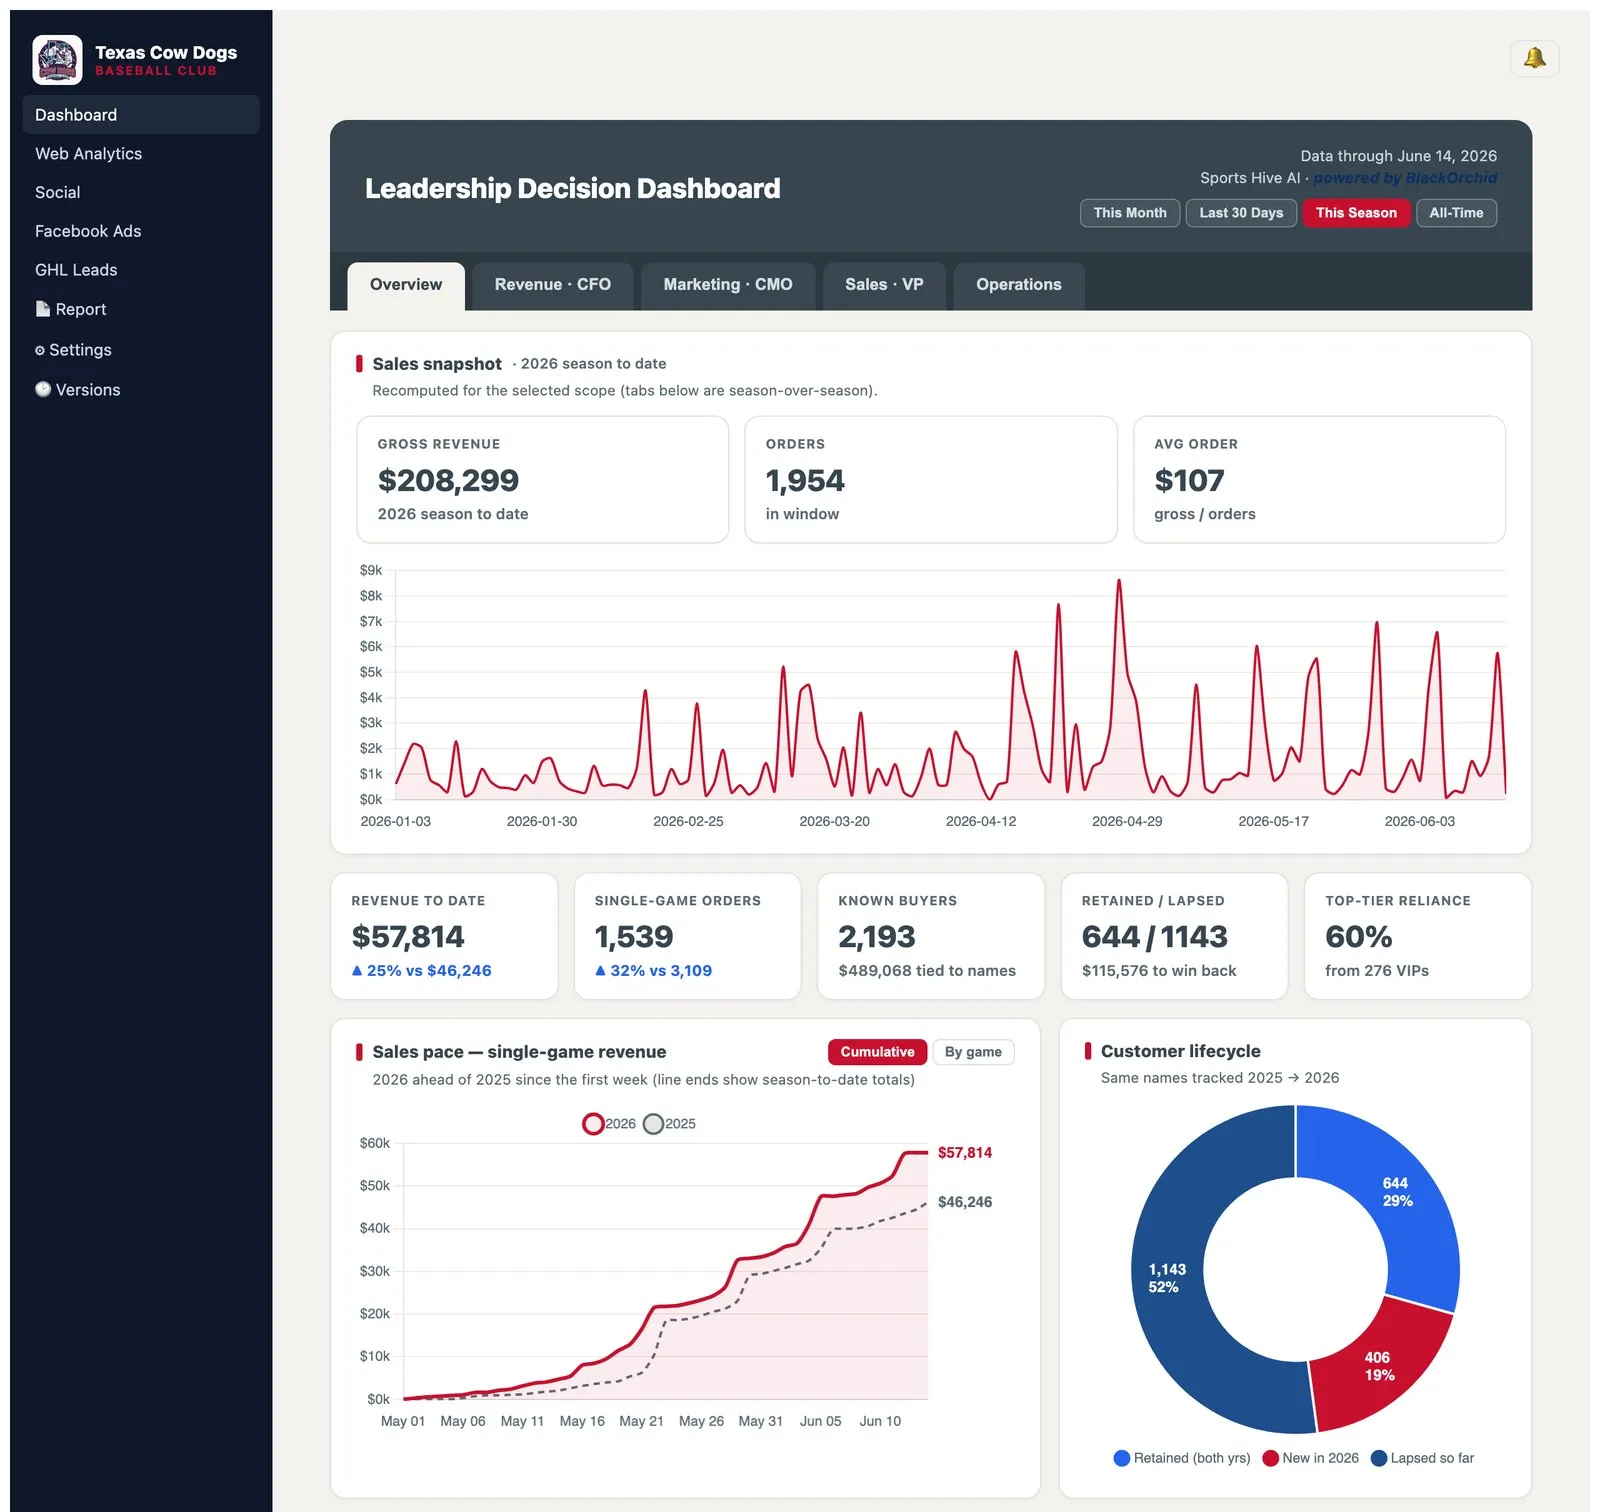
Task: Click the Versions clock icon in sidebar
Action: tap(43, 389)
